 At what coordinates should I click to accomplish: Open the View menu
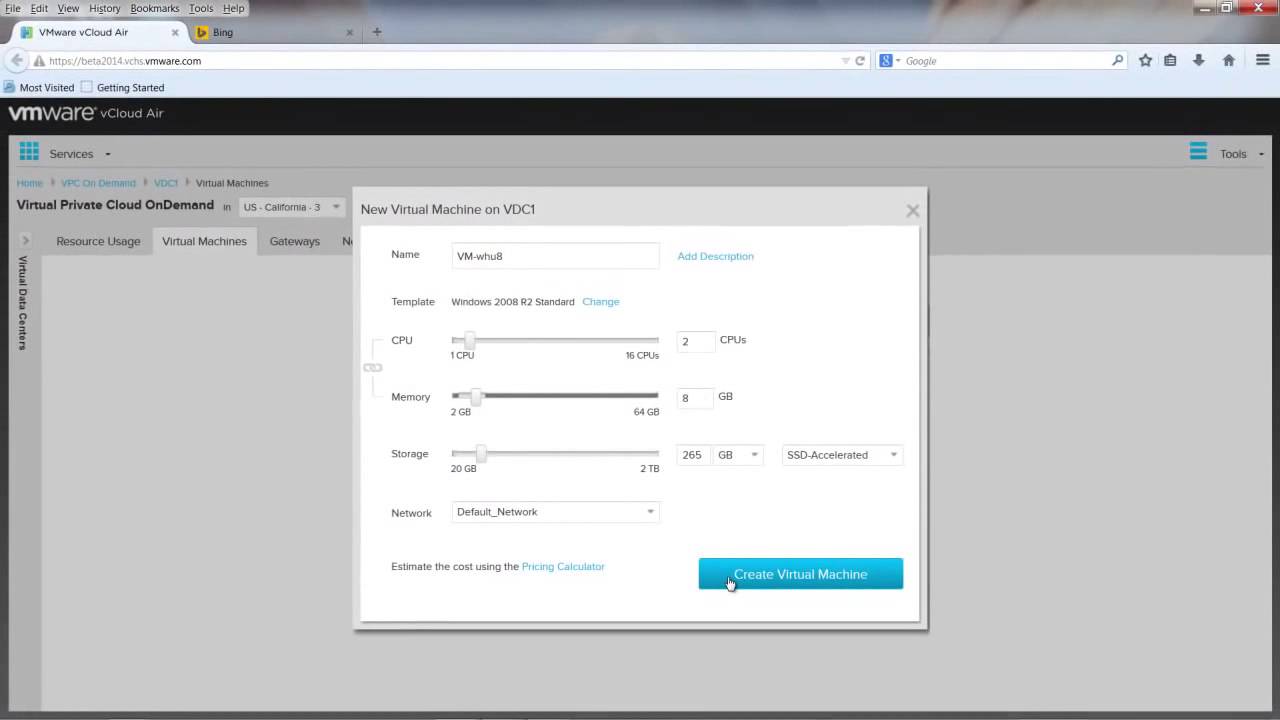[68, 8]
